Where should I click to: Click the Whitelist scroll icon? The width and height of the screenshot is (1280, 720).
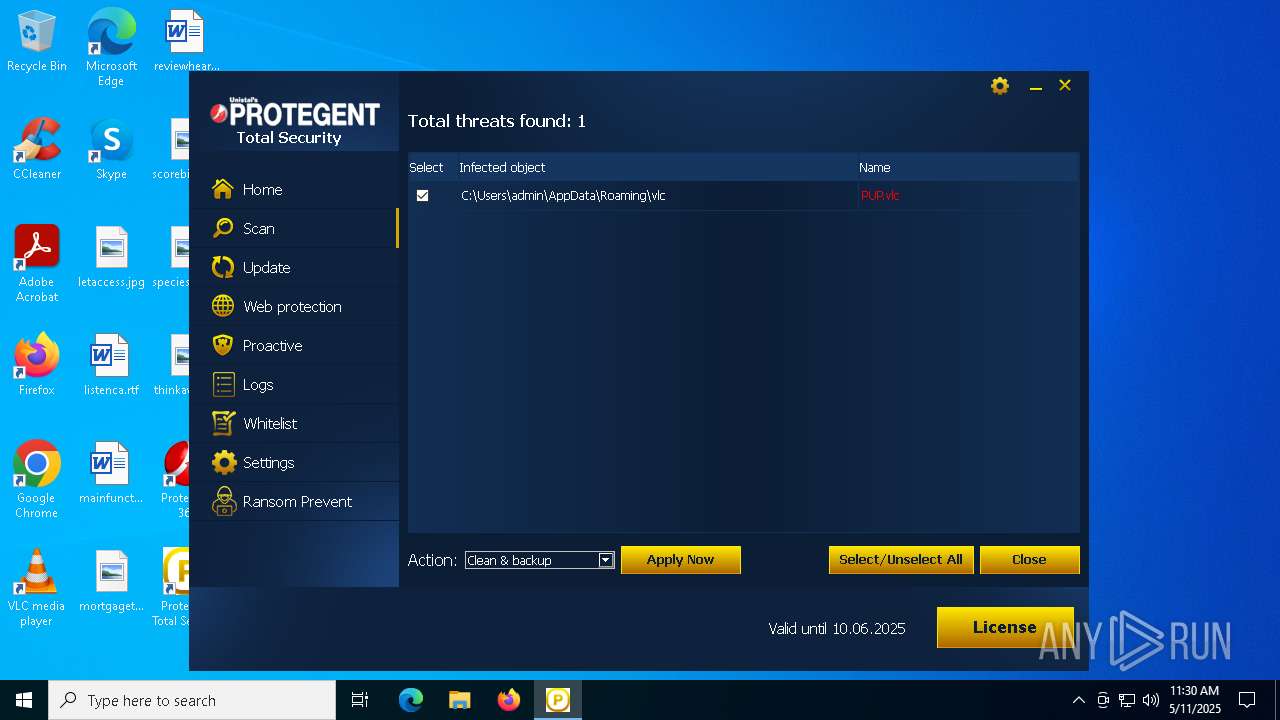(x=223, y=423)
